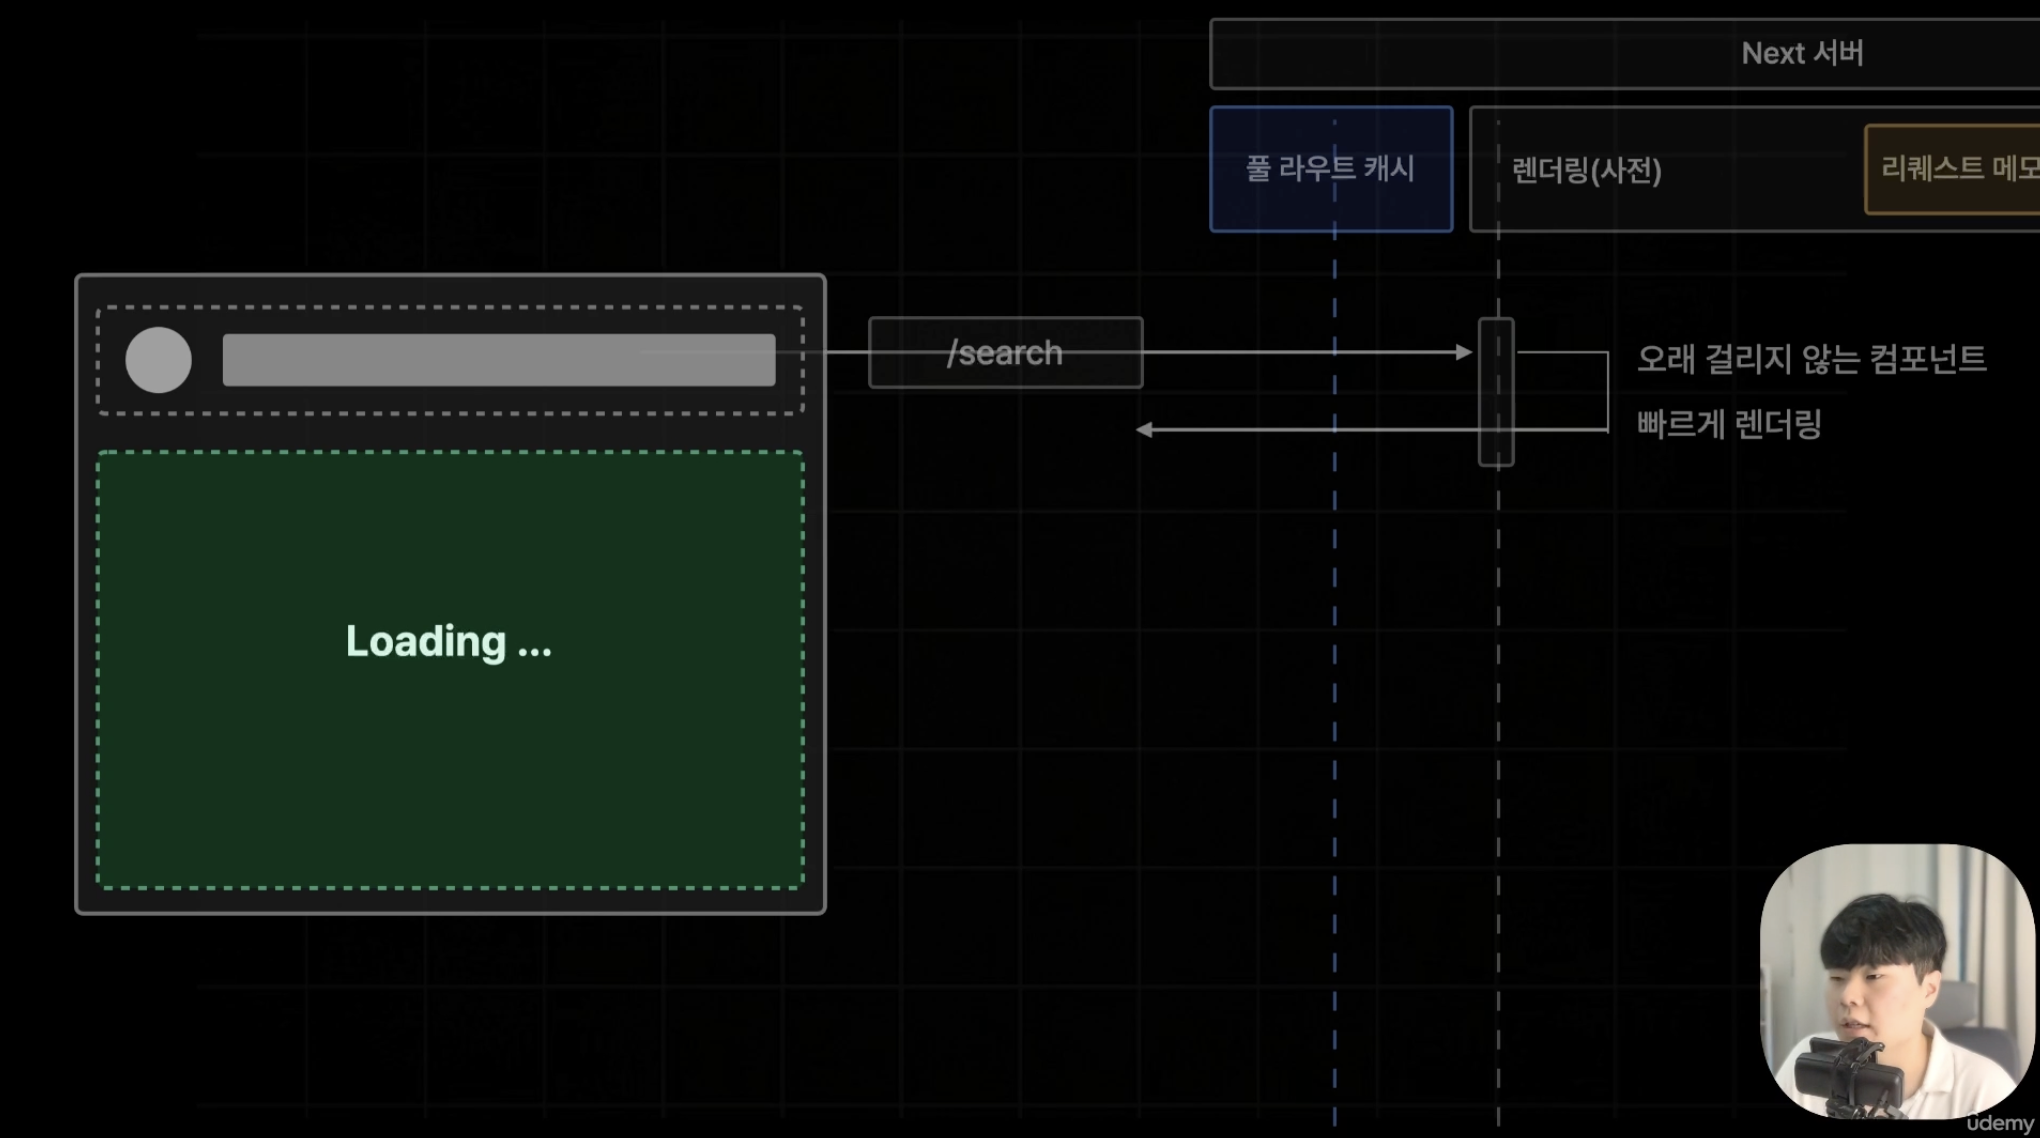Click the gray circle avatar placeholder

pos(158,360)
